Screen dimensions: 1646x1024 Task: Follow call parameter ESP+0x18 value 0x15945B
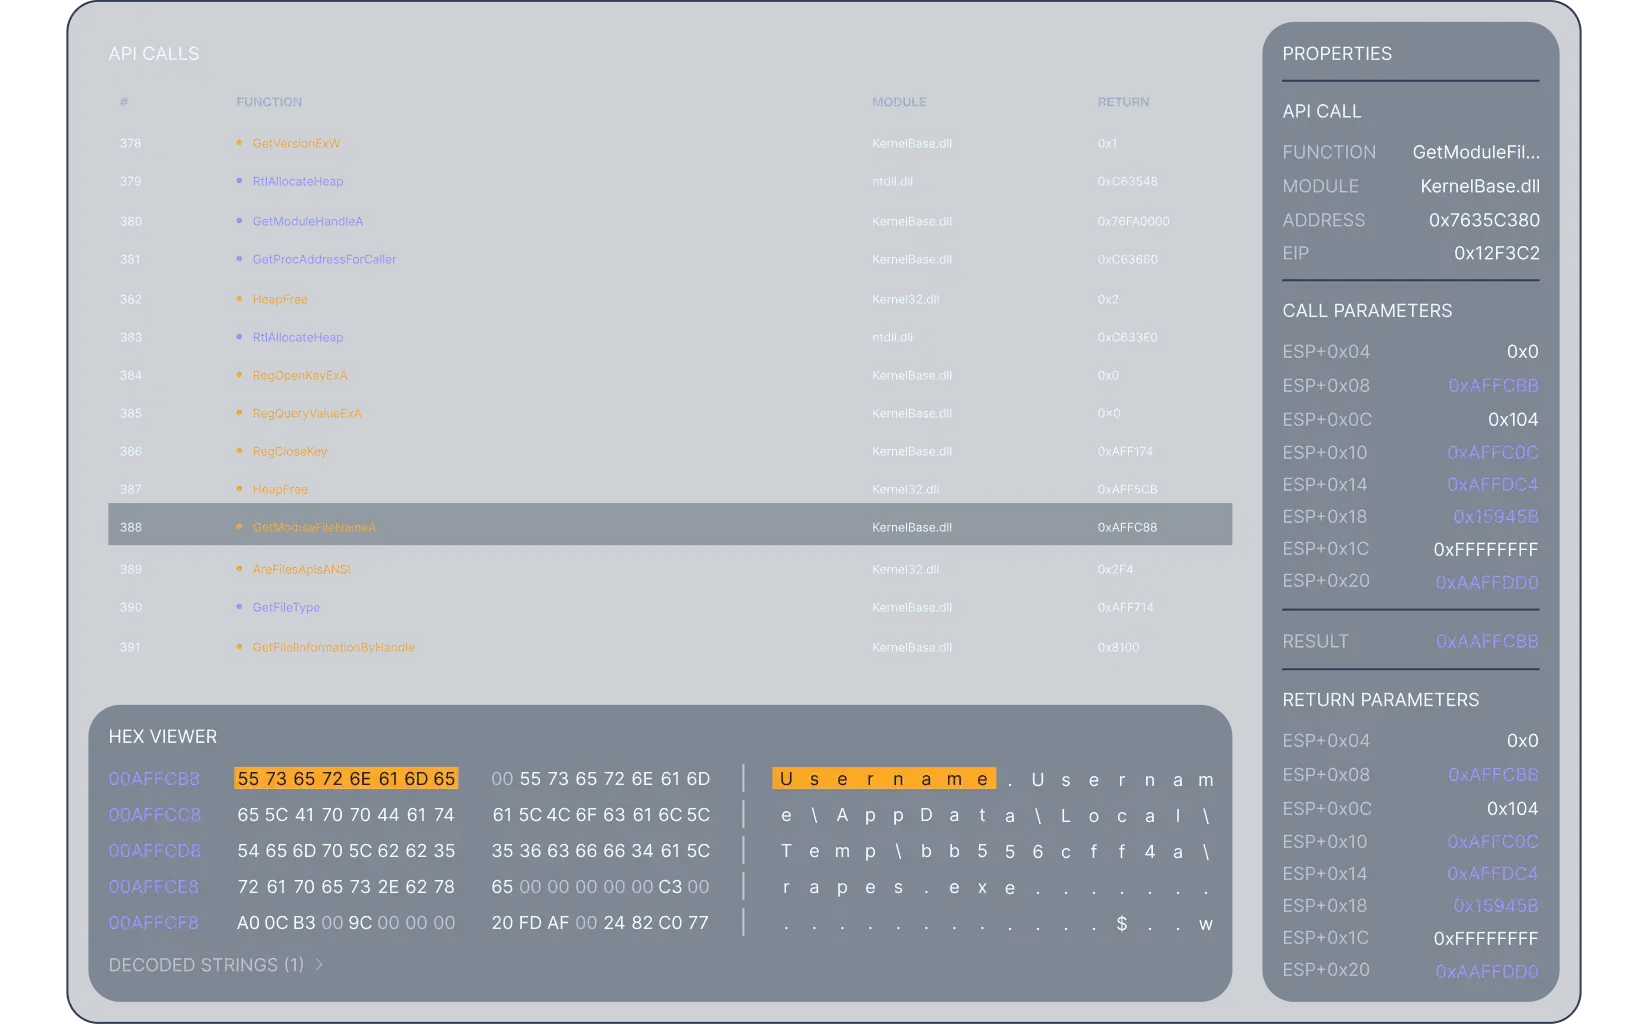click(1496, 516)
